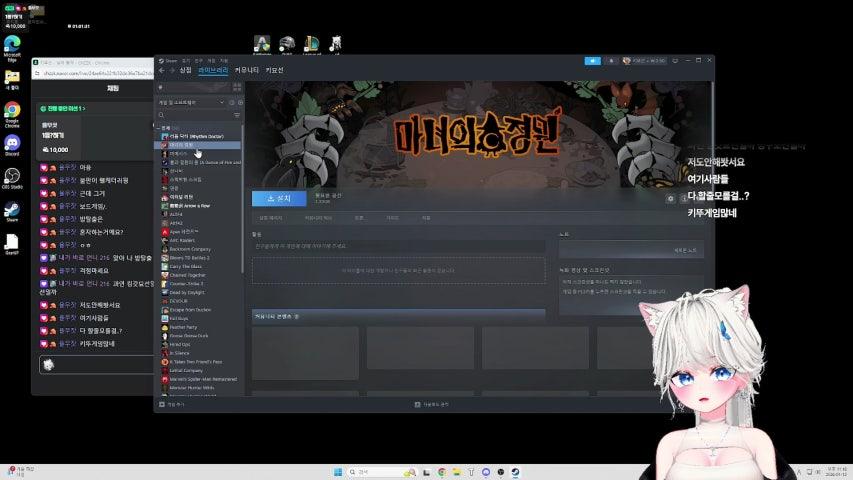
Task: Switch to the 상점 (Store) tab
Action: pos(185,70)
